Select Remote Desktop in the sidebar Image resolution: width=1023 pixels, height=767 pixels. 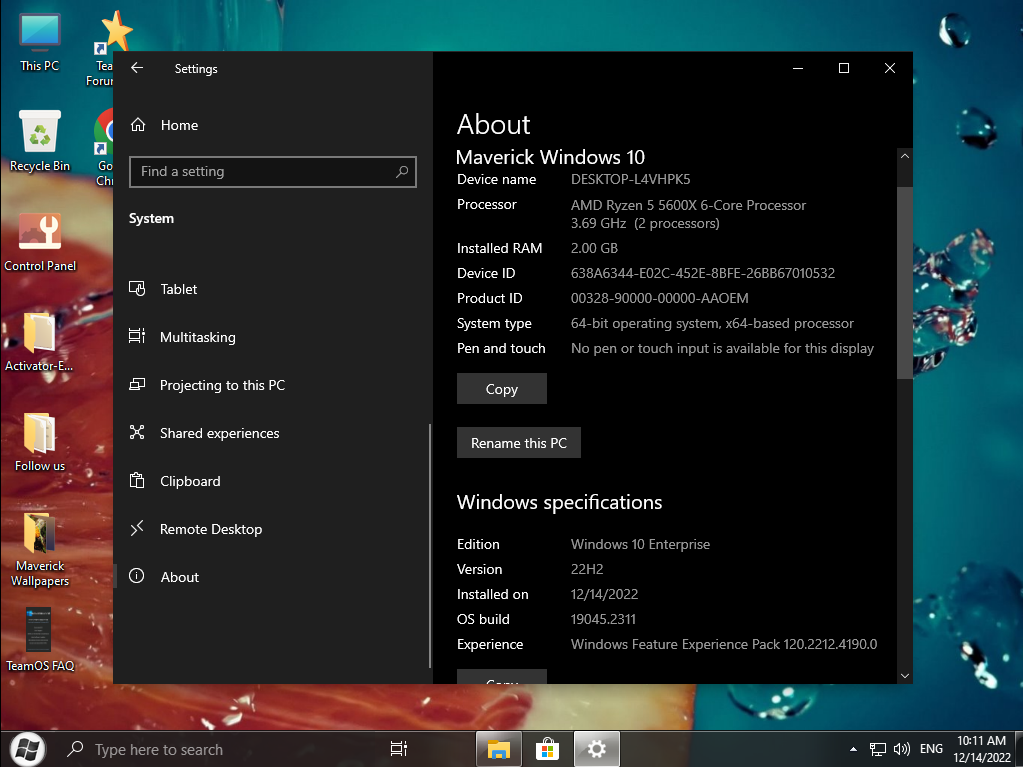[210, 529]
